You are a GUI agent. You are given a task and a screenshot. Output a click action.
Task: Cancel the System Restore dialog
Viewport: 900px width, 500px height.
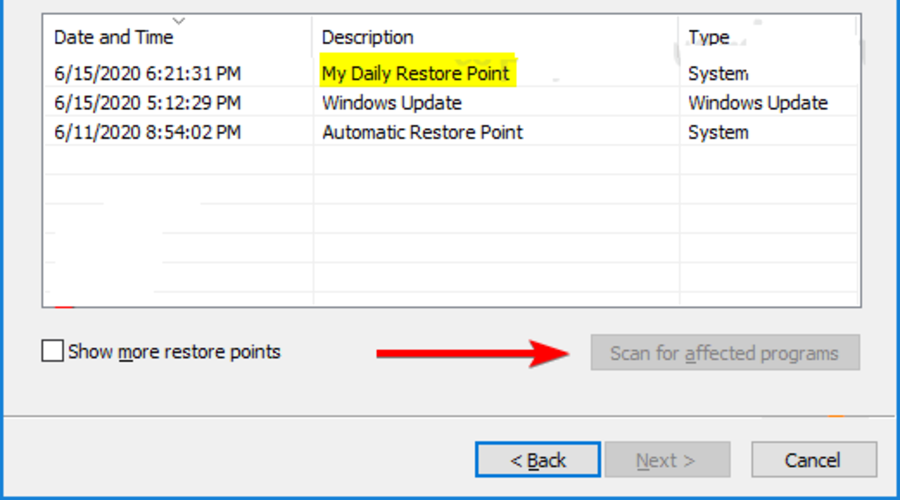pos(814,459)
